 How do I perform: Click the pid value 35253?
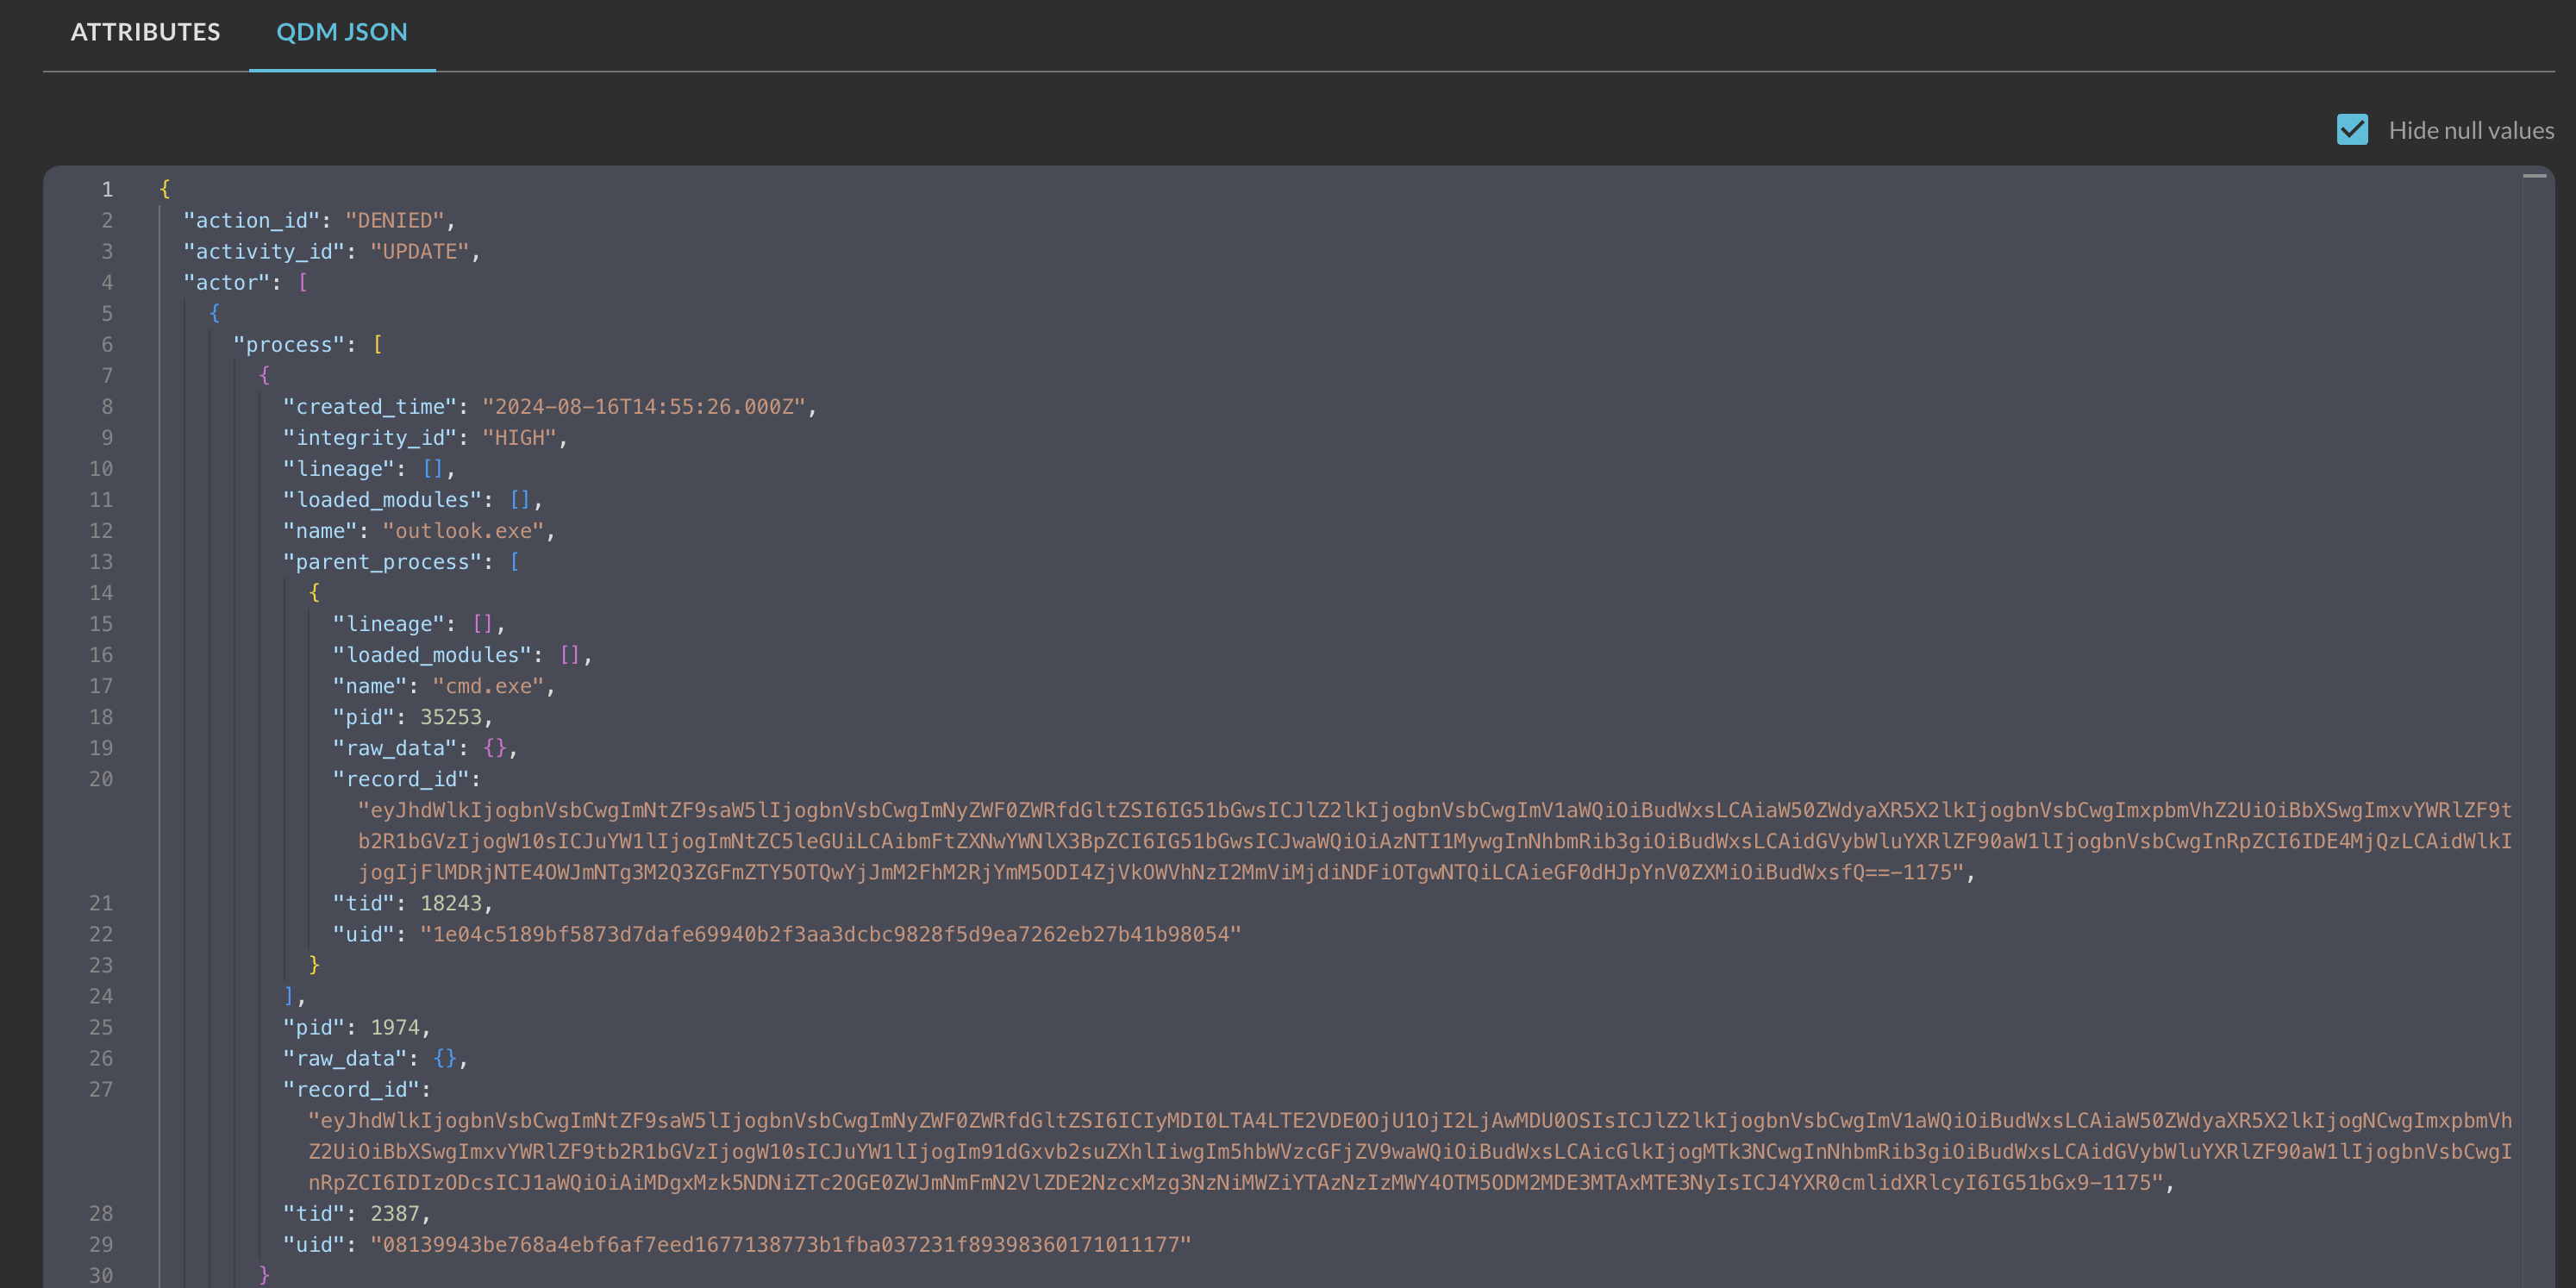pyautogui.click(x=451, y=717)
